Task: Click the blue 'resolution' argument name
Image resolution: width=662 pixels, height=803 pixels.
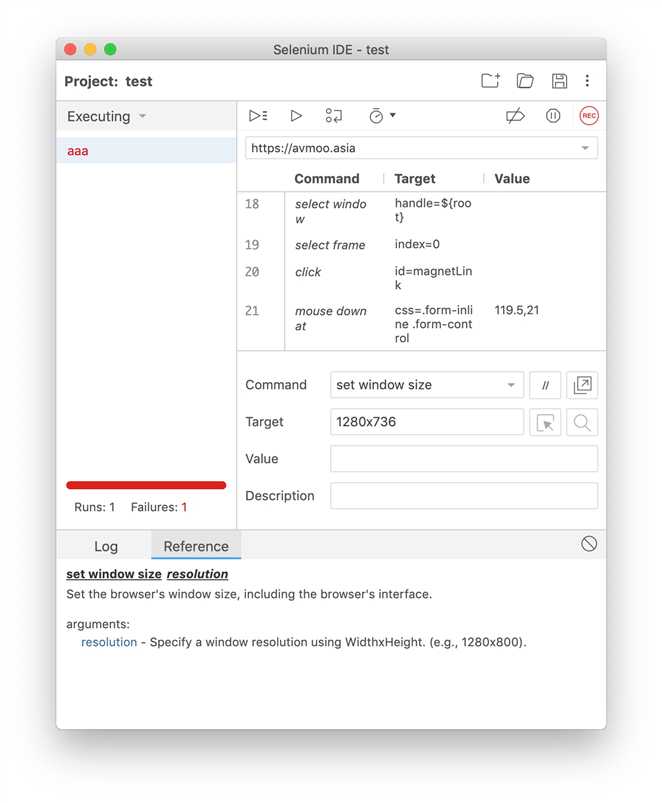Action: [109, 642]
